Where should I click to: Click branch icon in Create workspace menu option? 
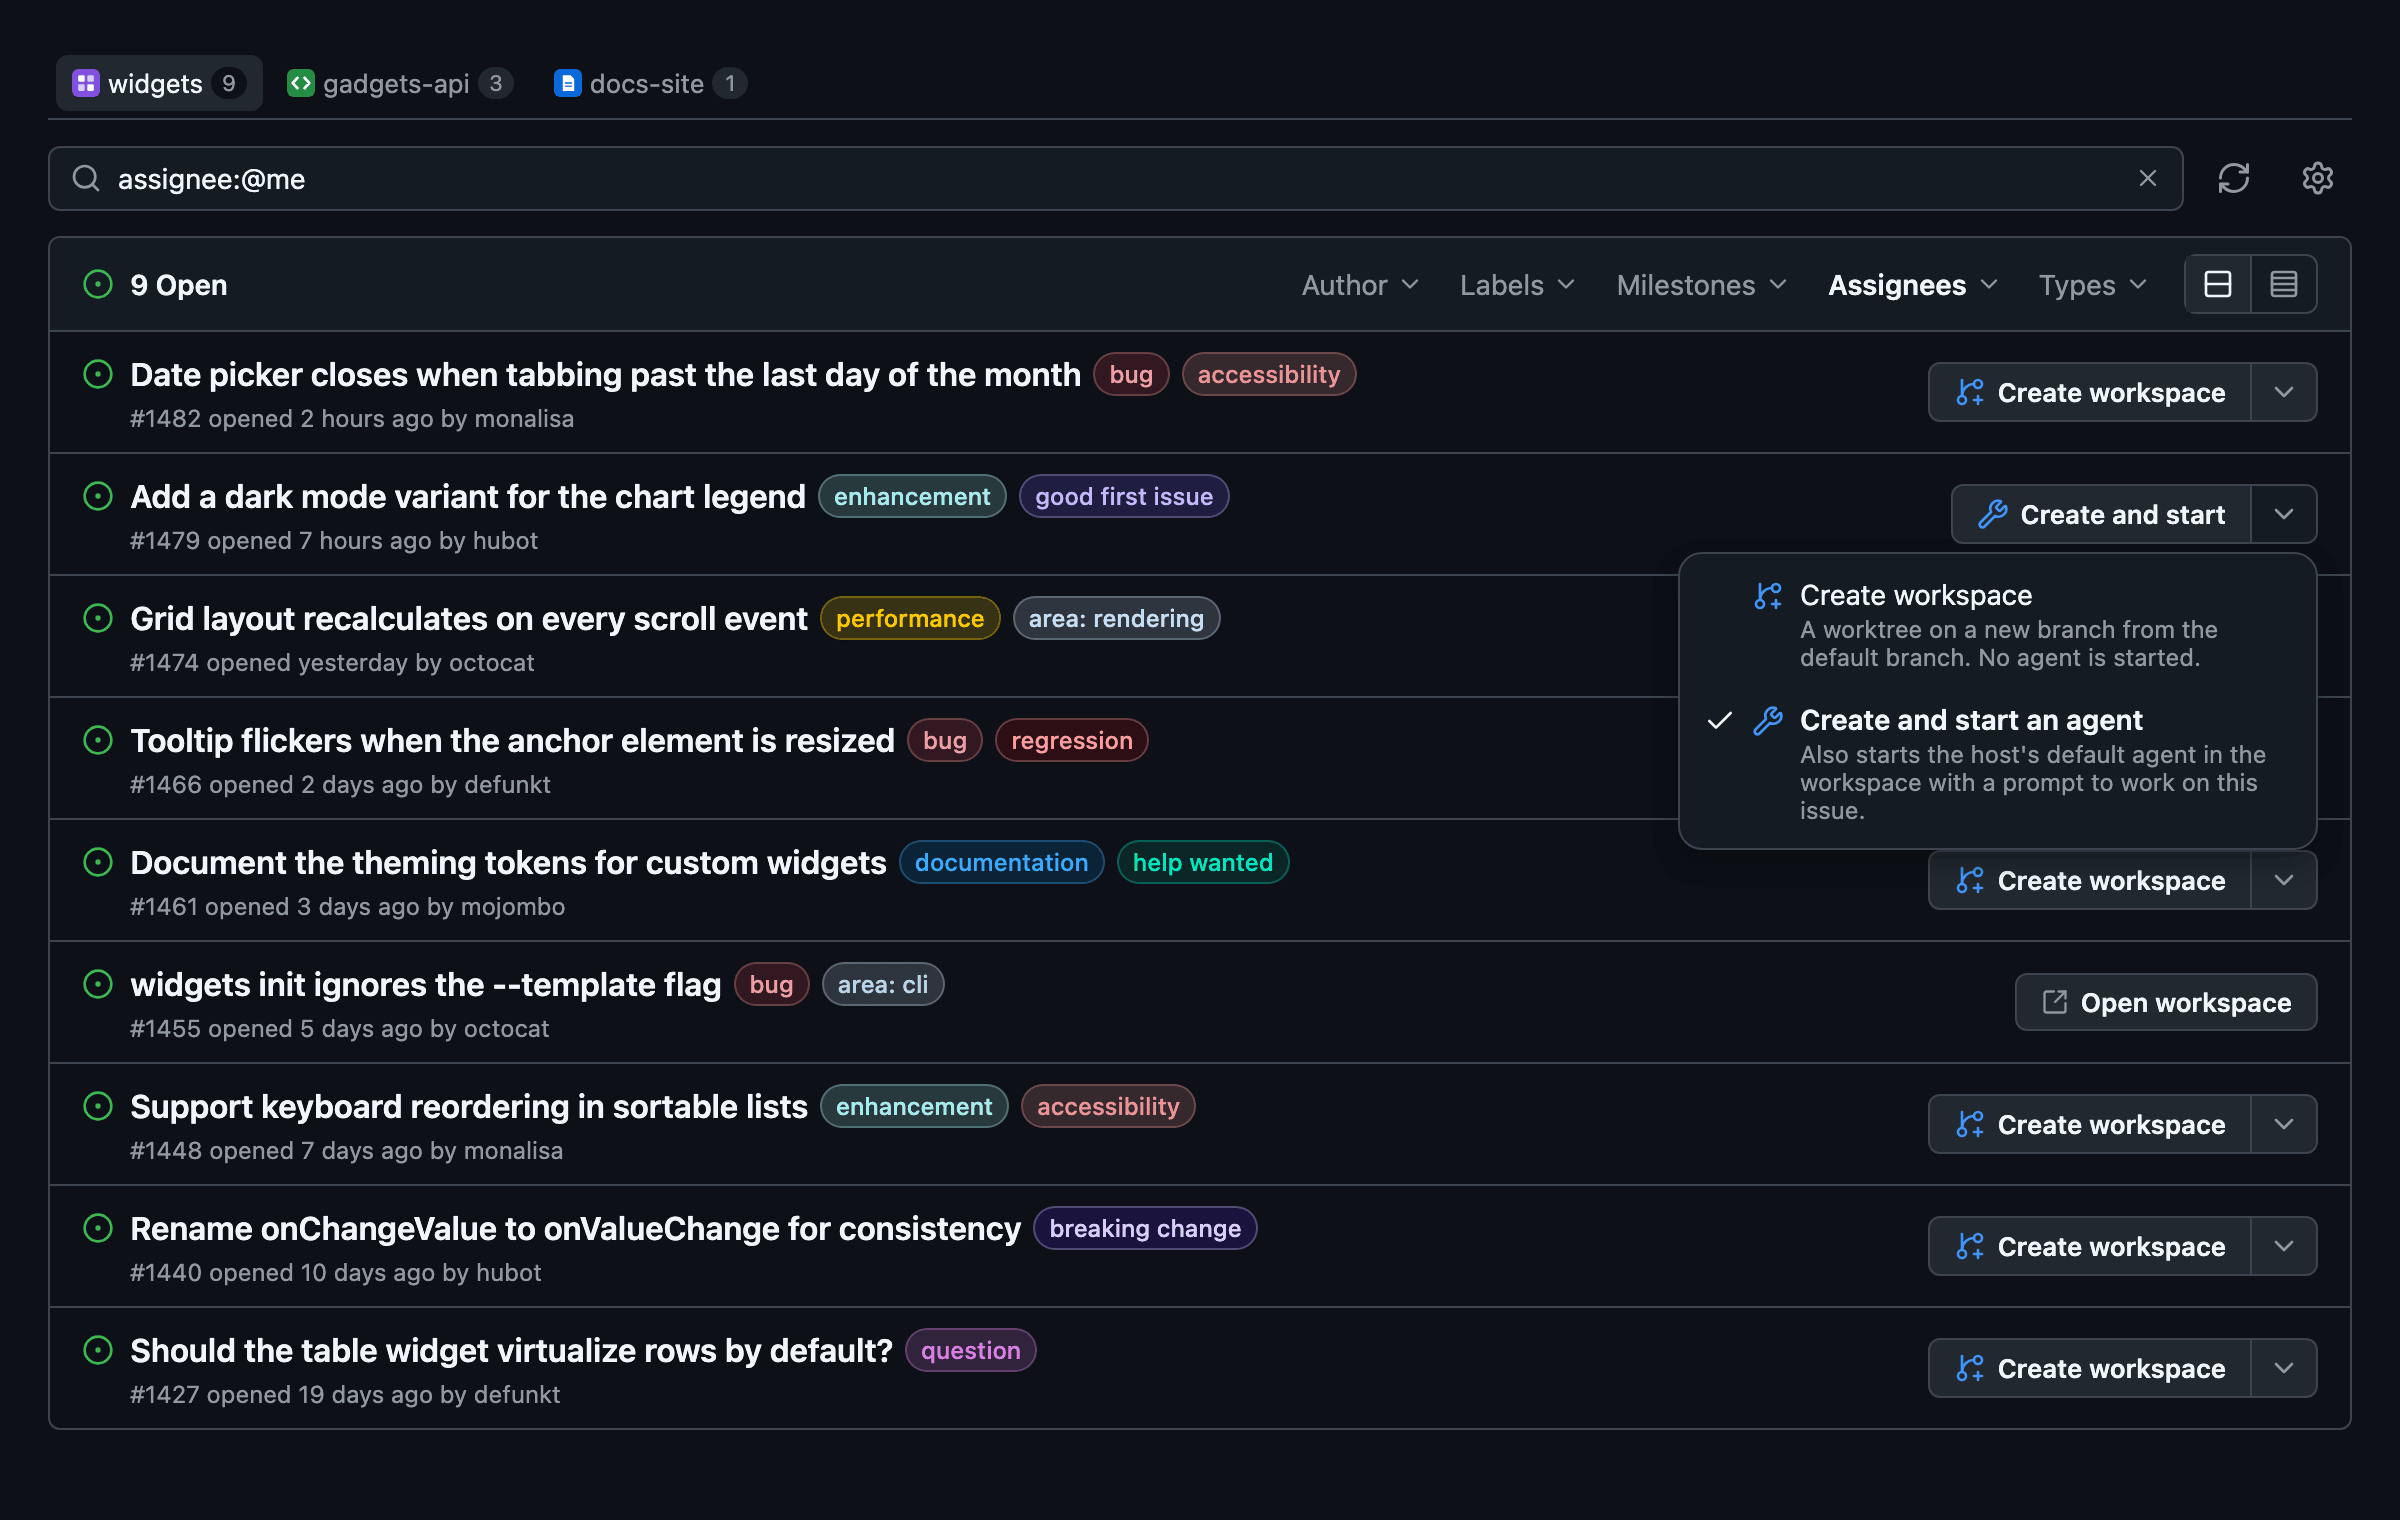pyautogui.click(x=1768, y=596)
